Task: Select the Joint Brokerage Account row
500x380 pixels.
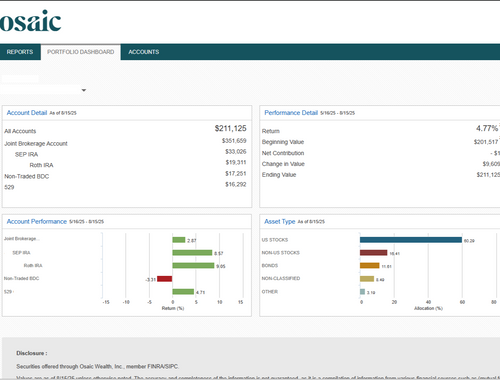Action: (x=125, y=143)
